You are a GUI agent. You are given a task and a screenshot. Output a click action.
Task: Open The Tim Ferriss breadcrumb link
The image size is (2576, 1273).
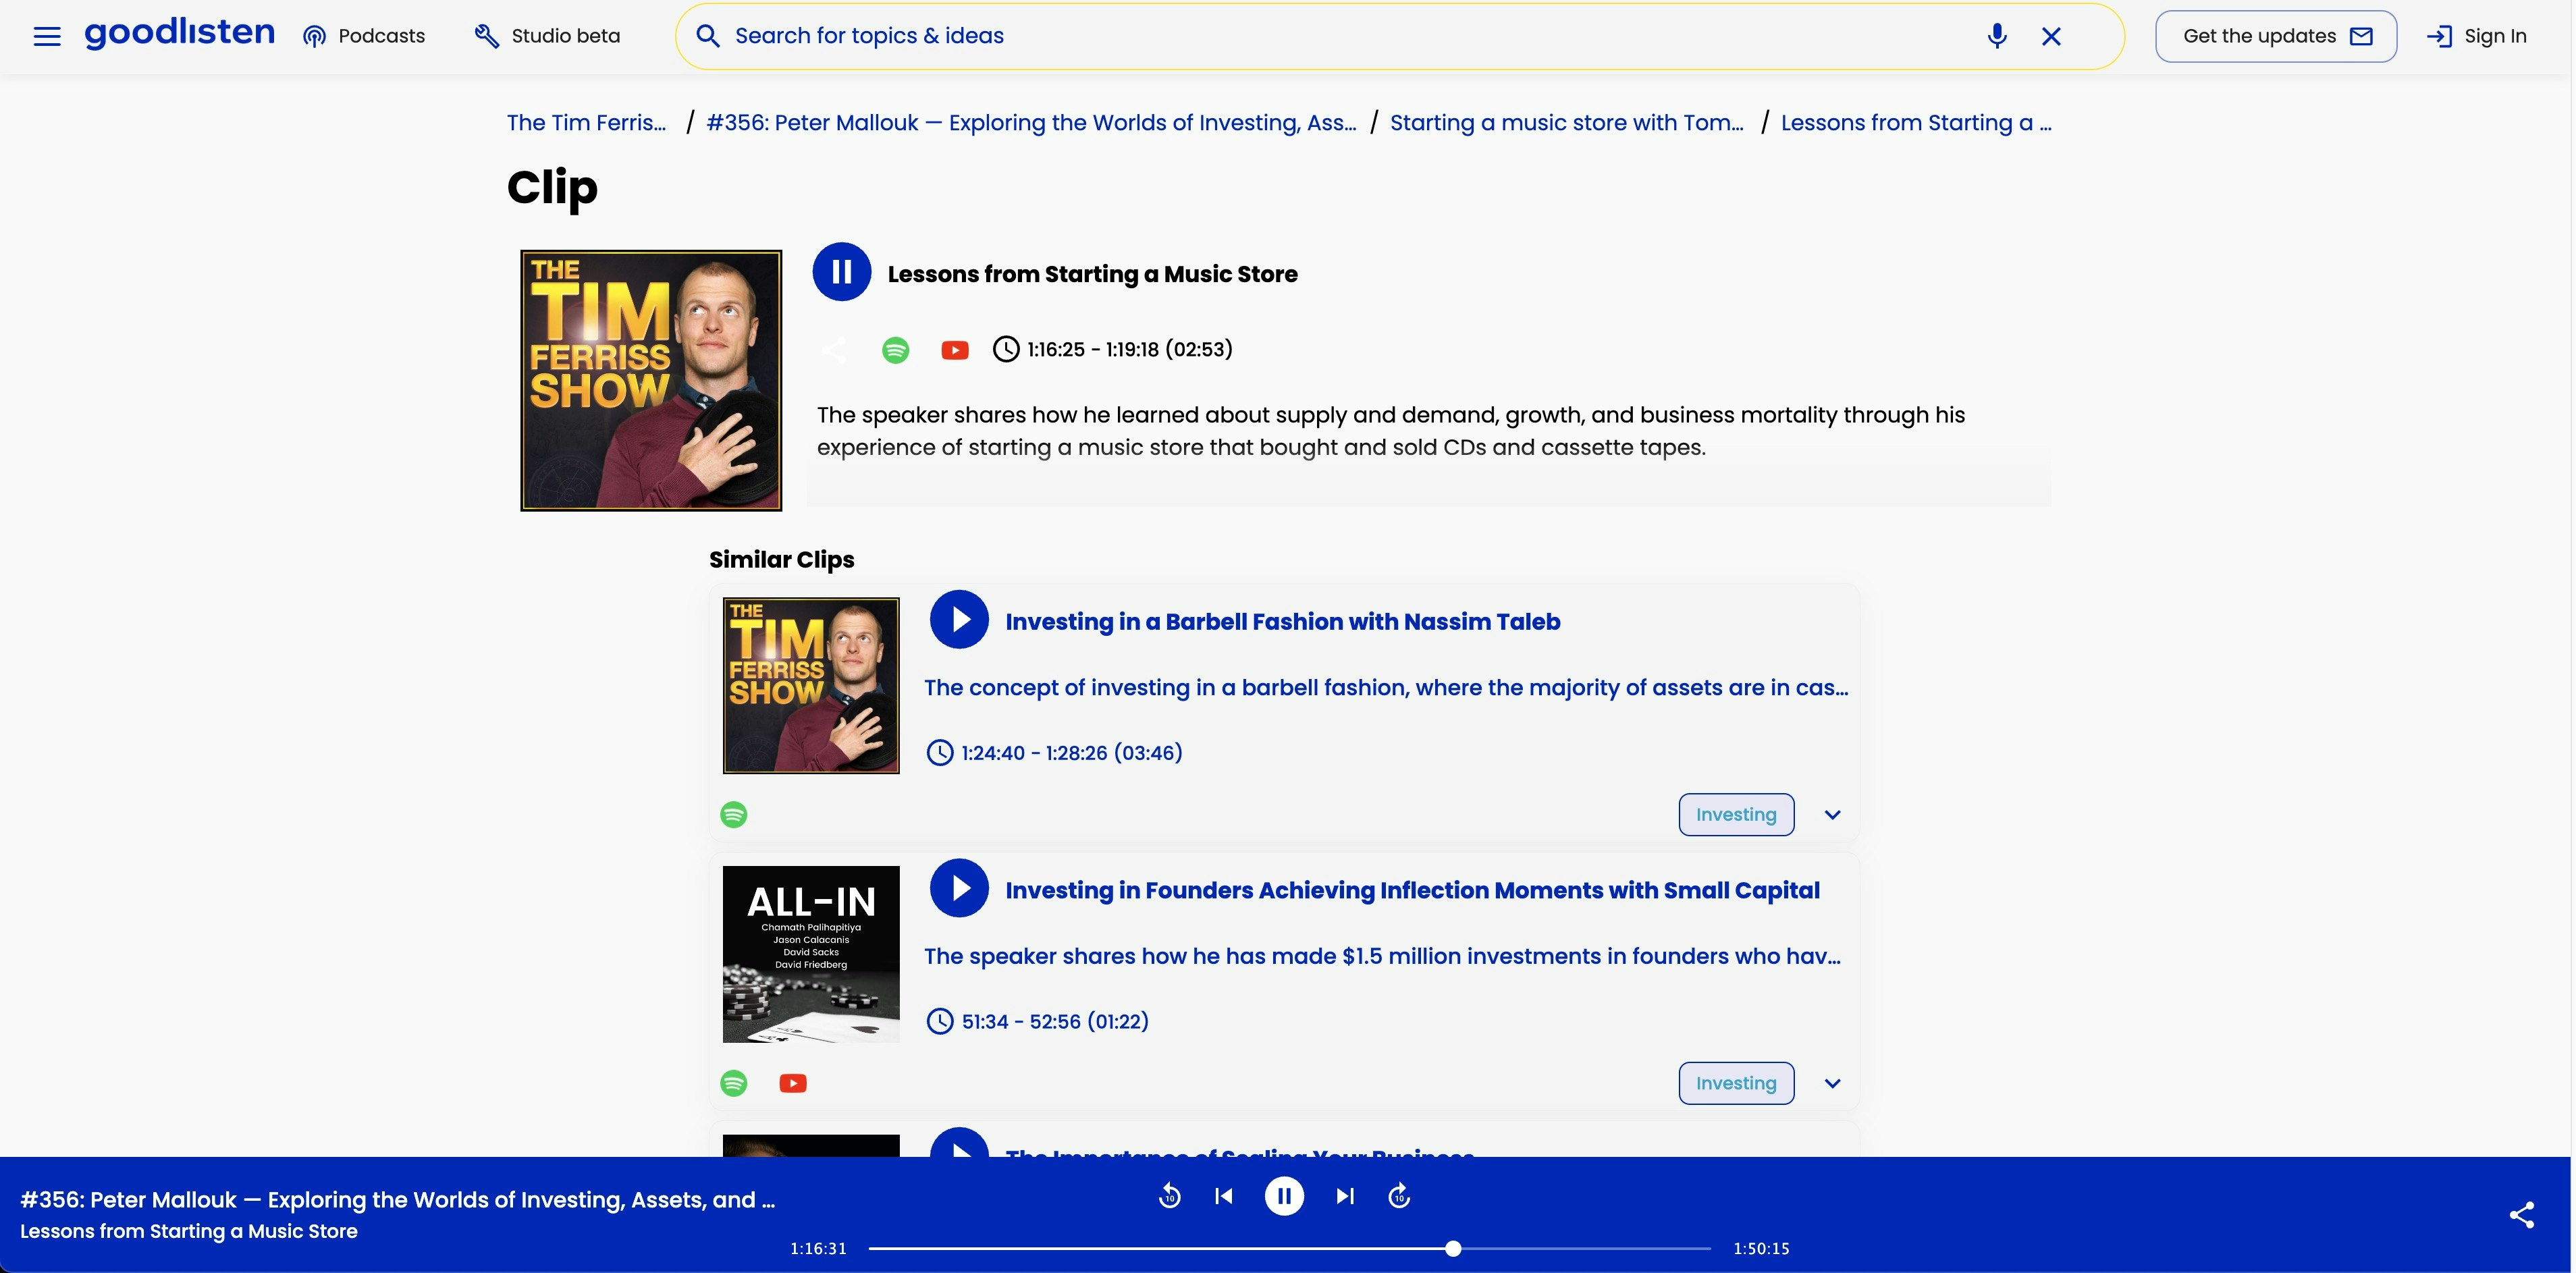point(586,123)
